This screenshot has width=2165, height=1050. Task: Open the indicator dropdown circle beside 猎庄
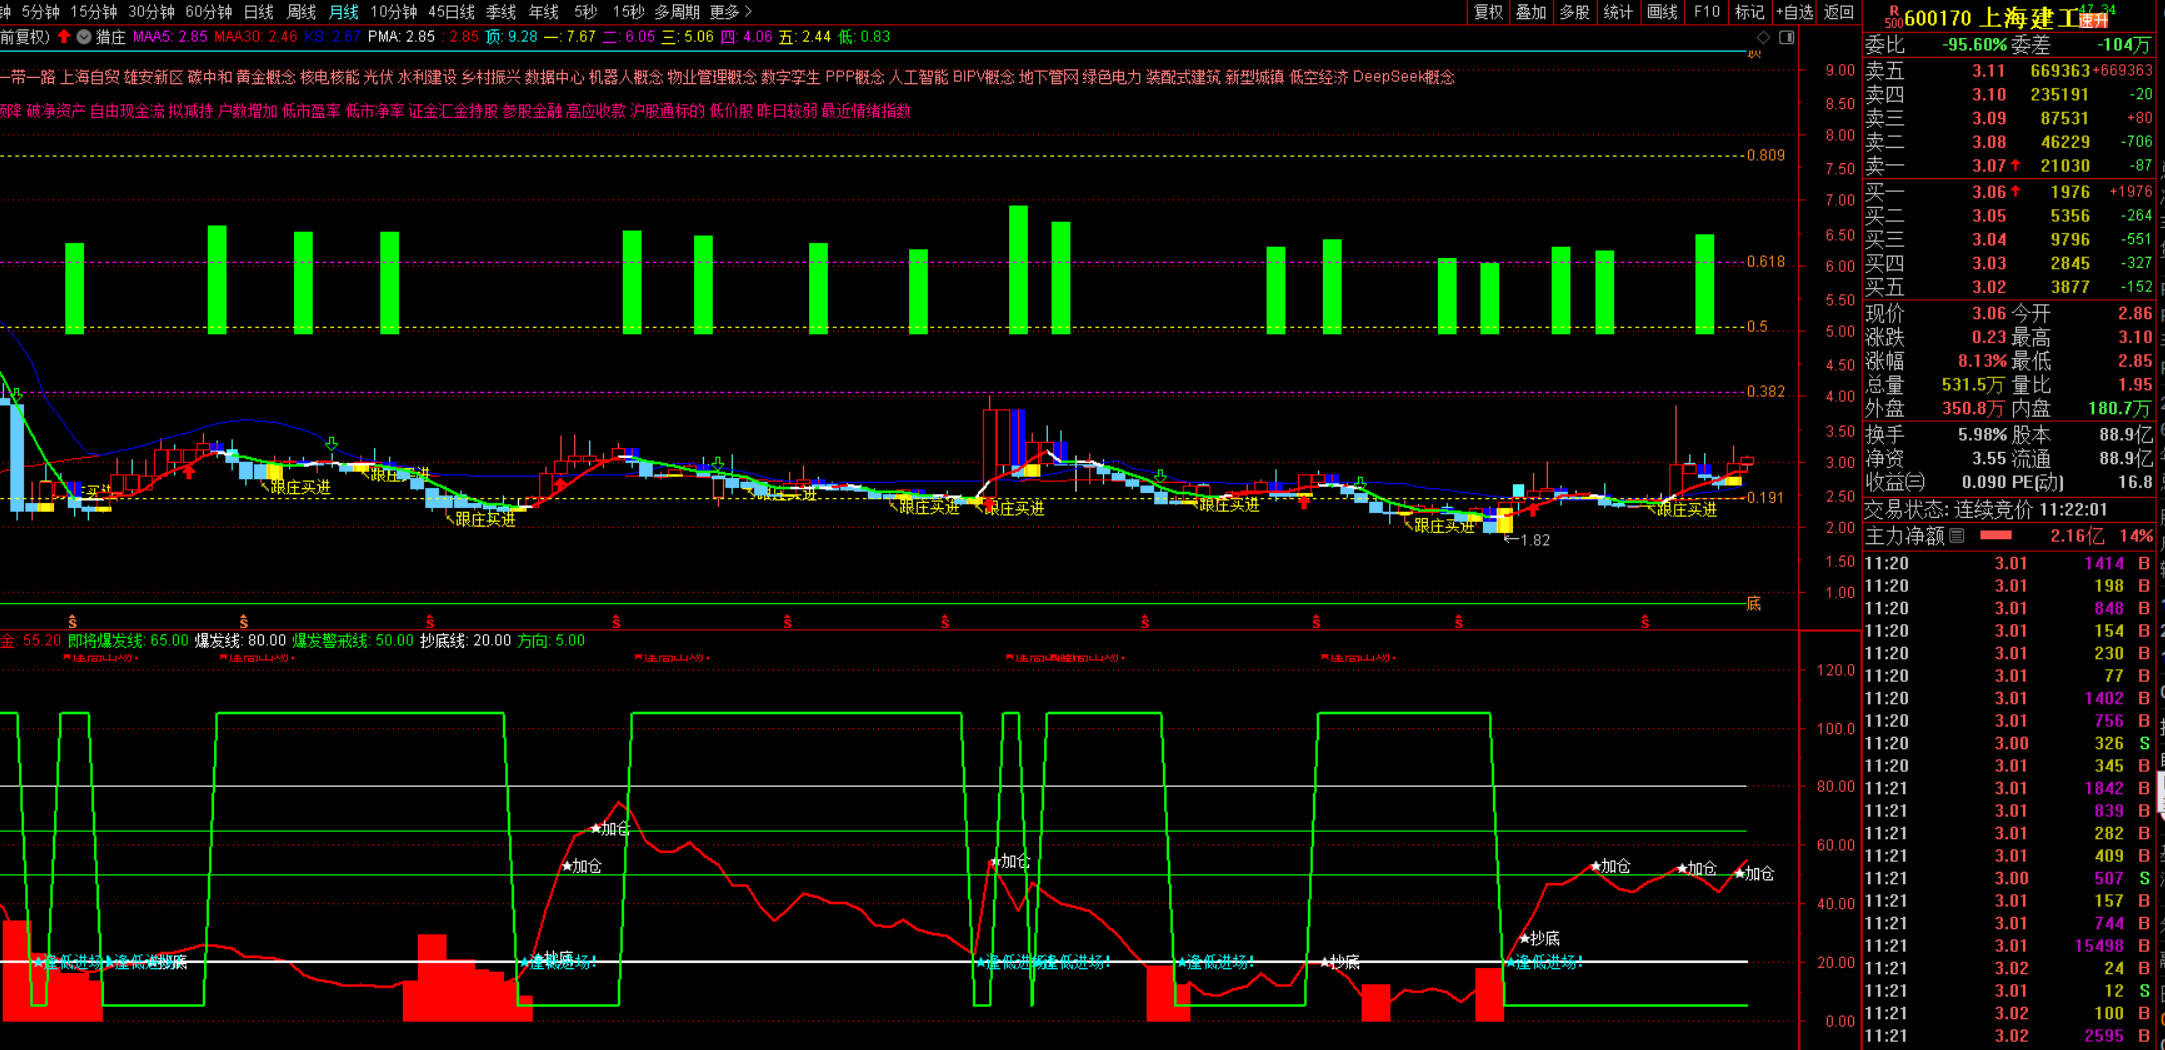(x=84, y=37)
